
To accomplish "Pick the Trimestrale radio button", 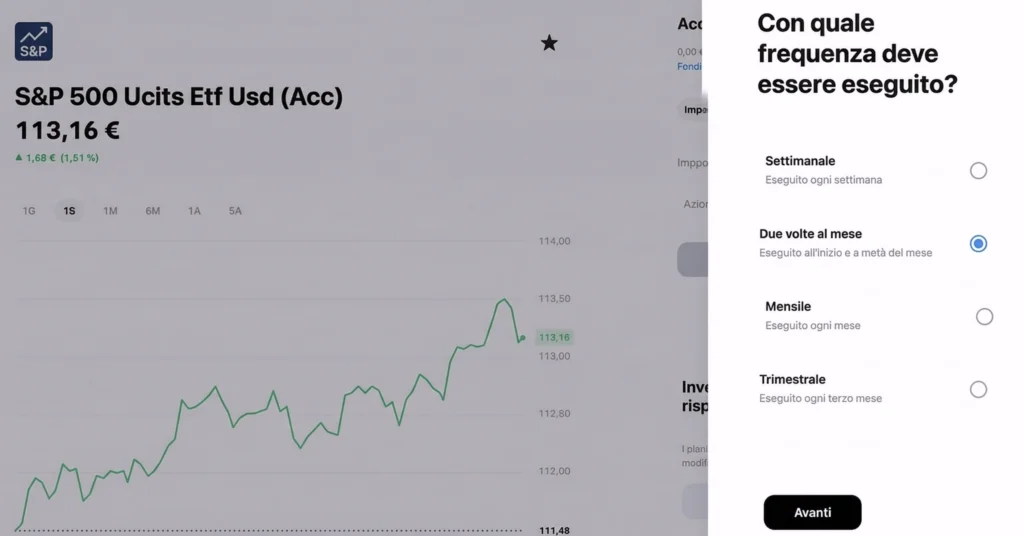I will point(978,390).
